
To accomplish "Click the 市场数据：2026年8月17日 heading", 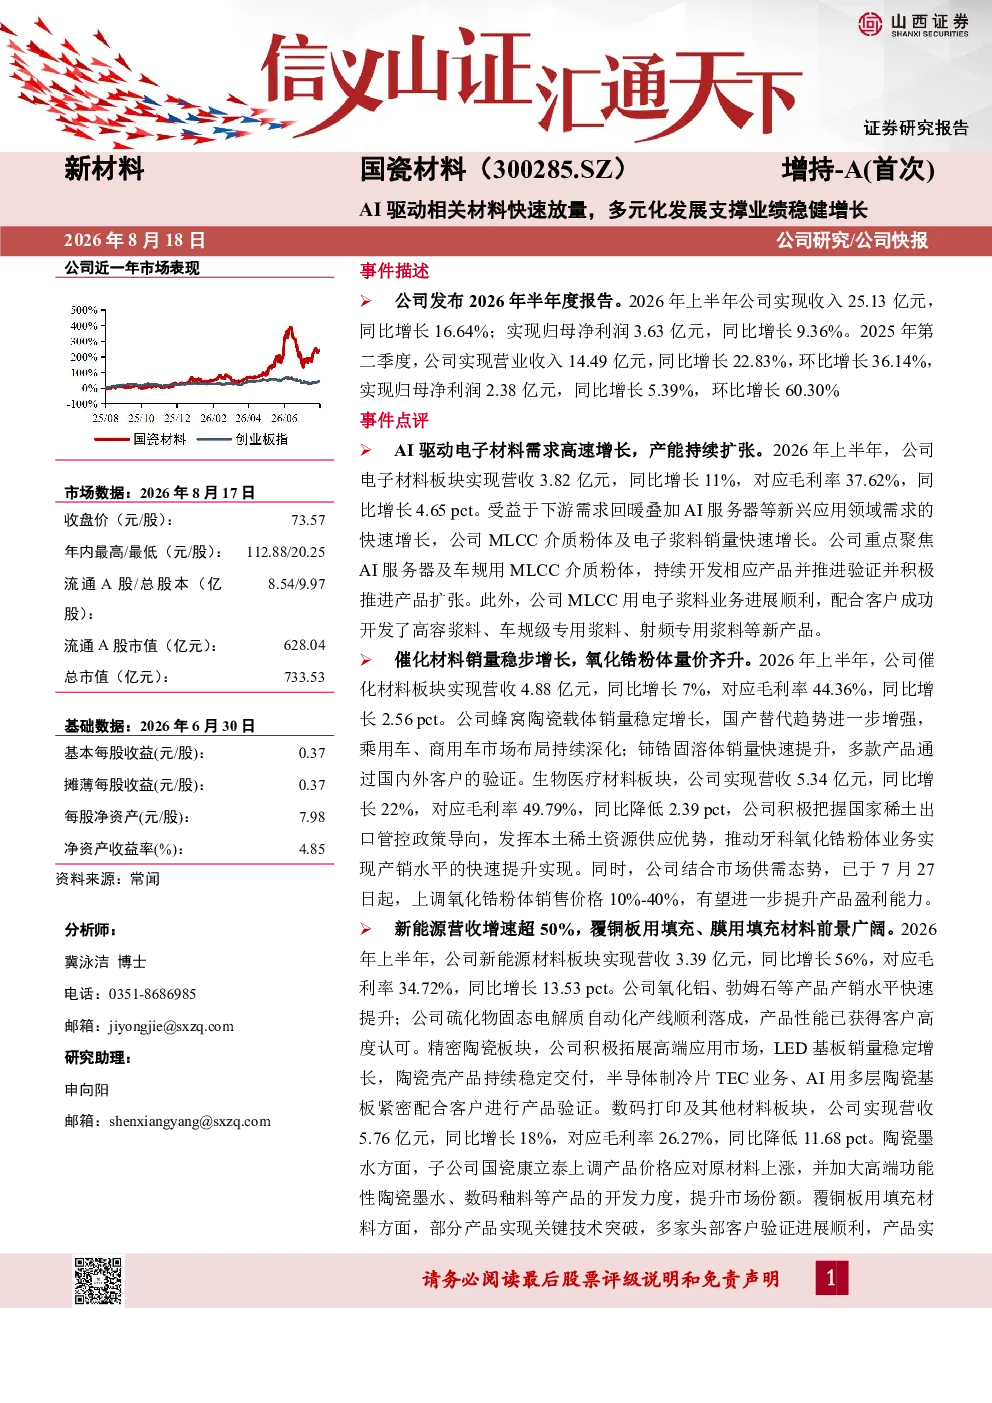I will (160, 492).
